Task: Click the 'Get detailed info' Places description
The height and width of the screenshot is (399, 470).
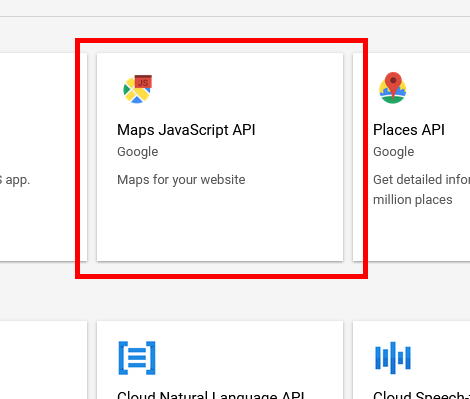Action: pos(421,180)
